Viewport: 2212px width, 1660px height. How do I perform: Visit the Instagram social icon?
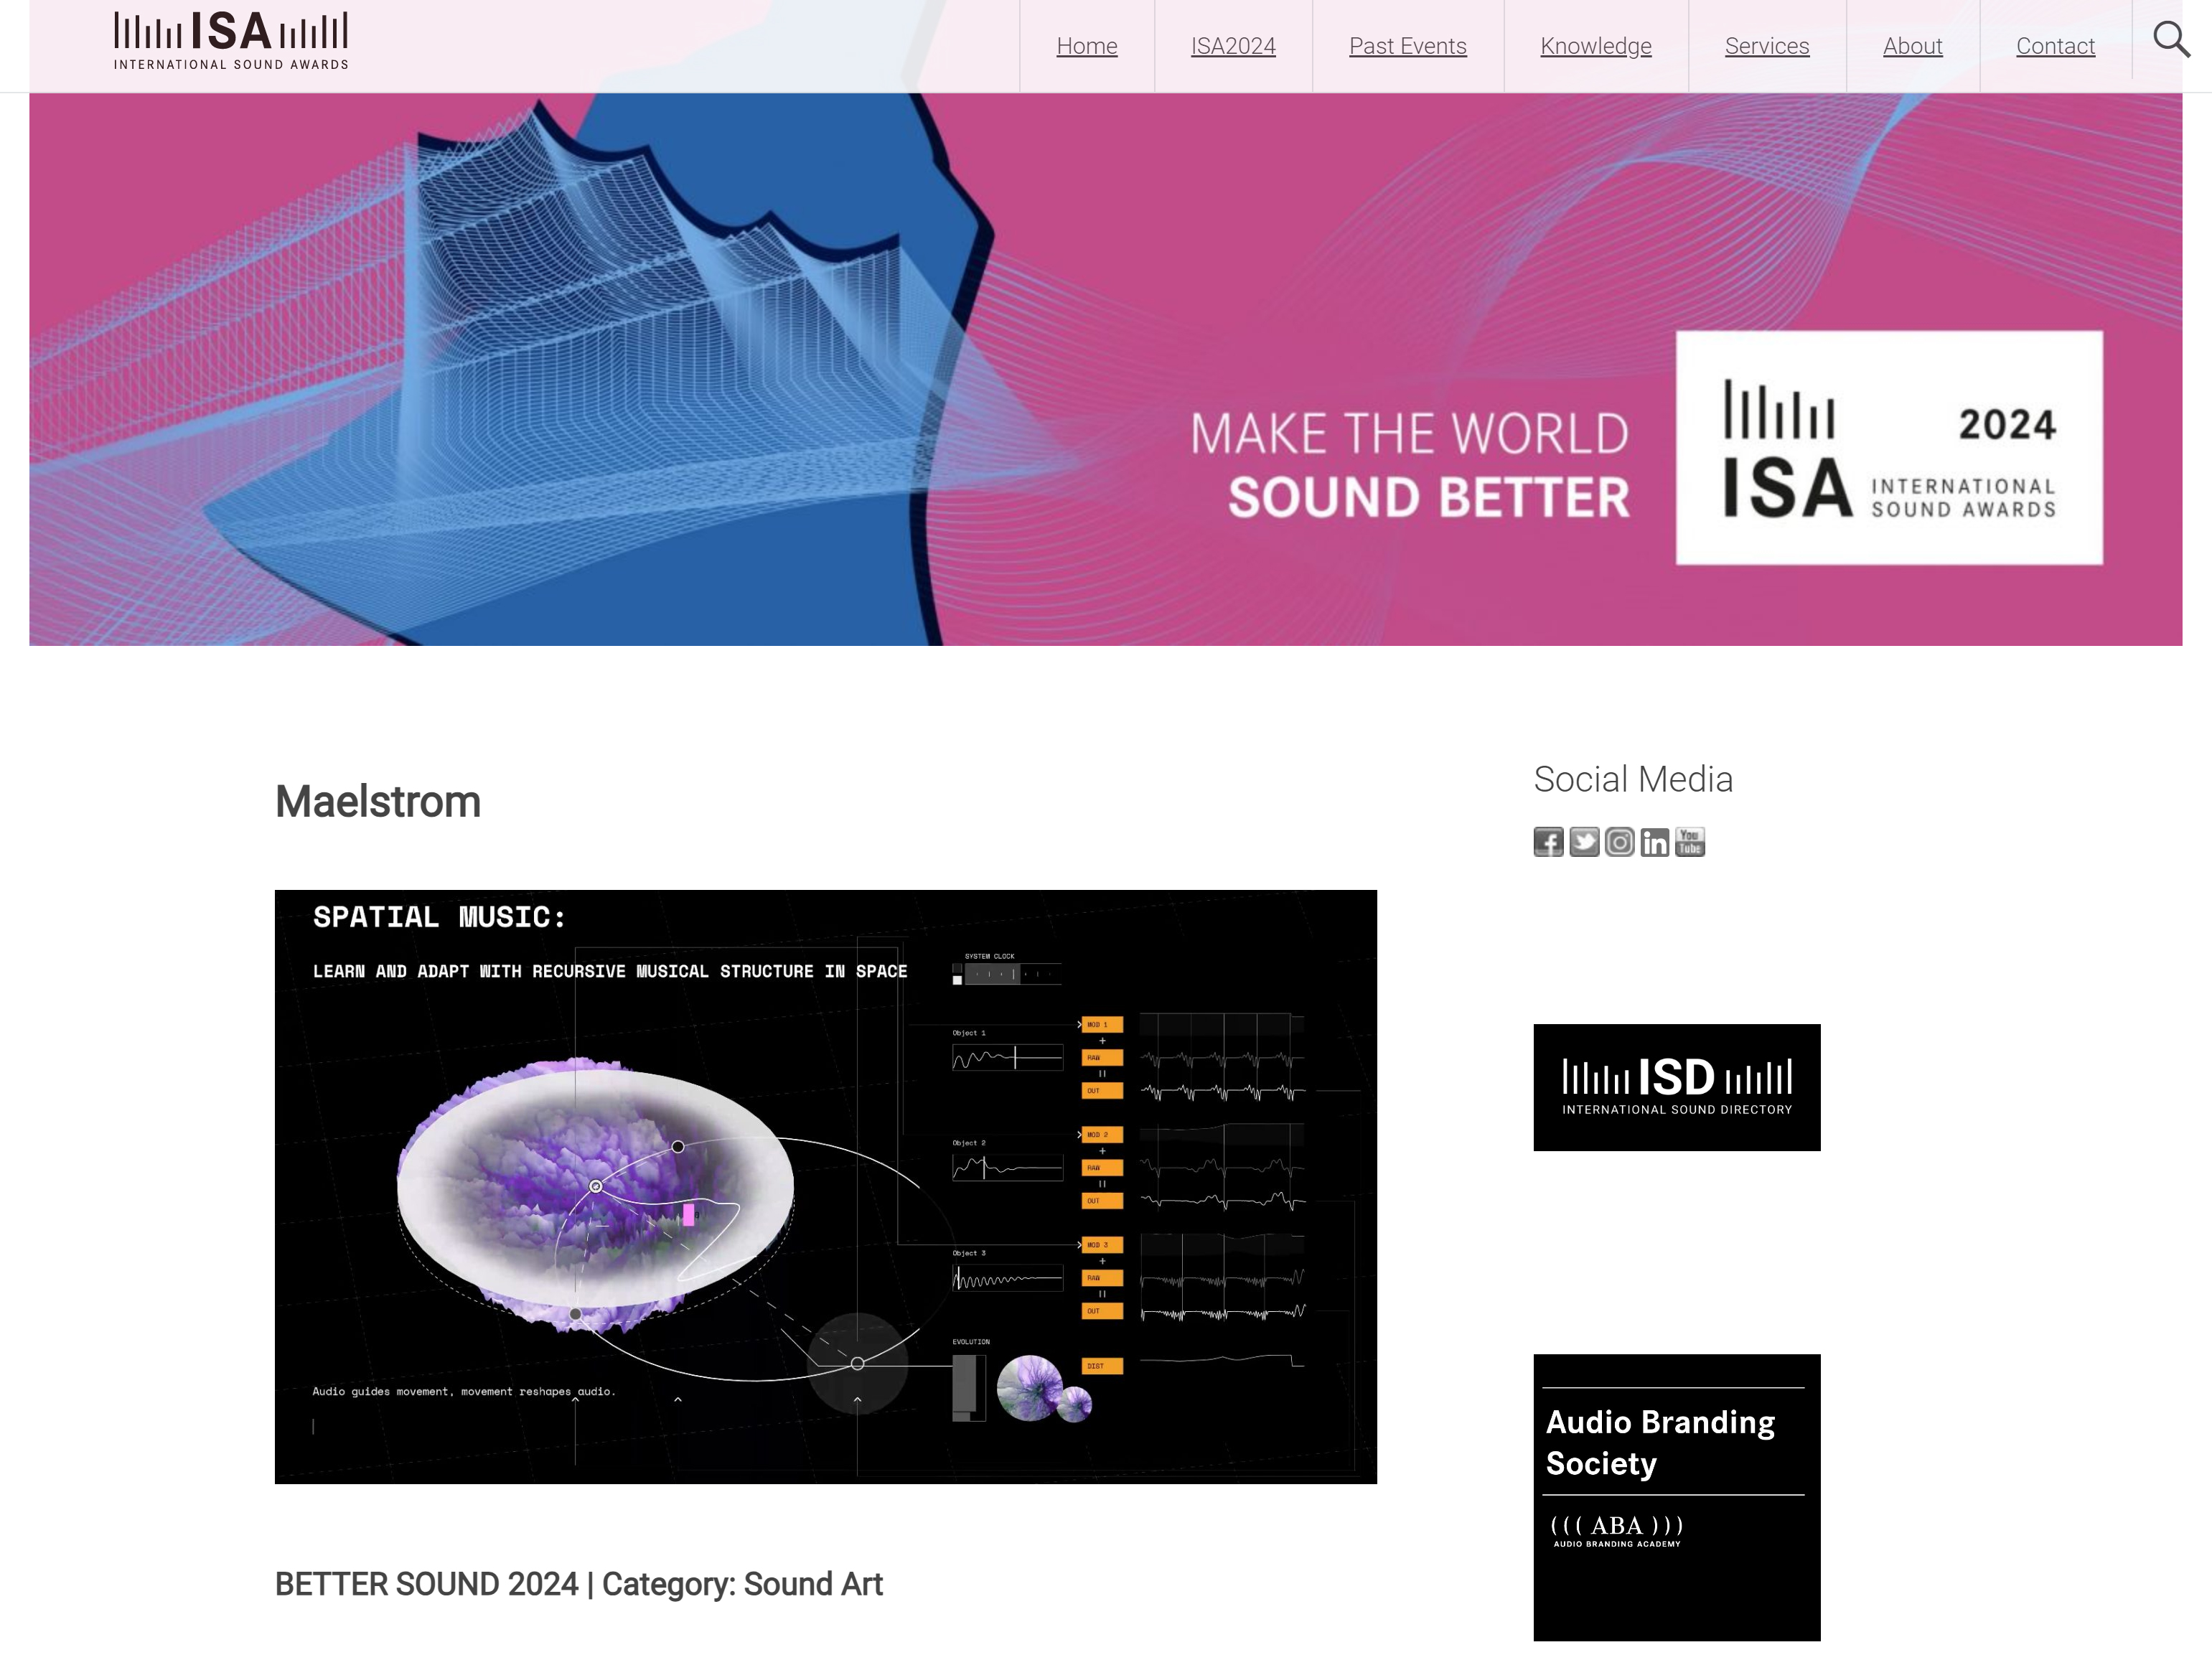[x=1619, y=842]
